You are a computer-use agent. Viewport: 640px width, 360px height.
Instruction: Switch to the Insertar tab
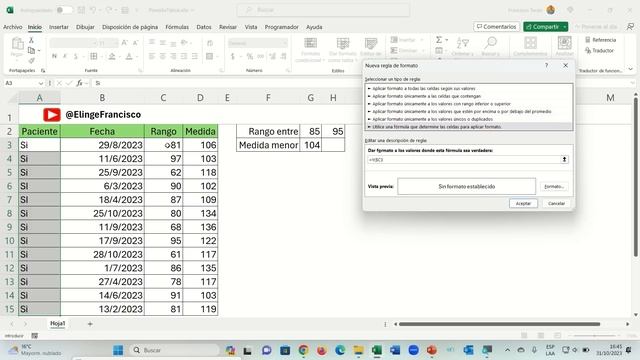(59, 27)
